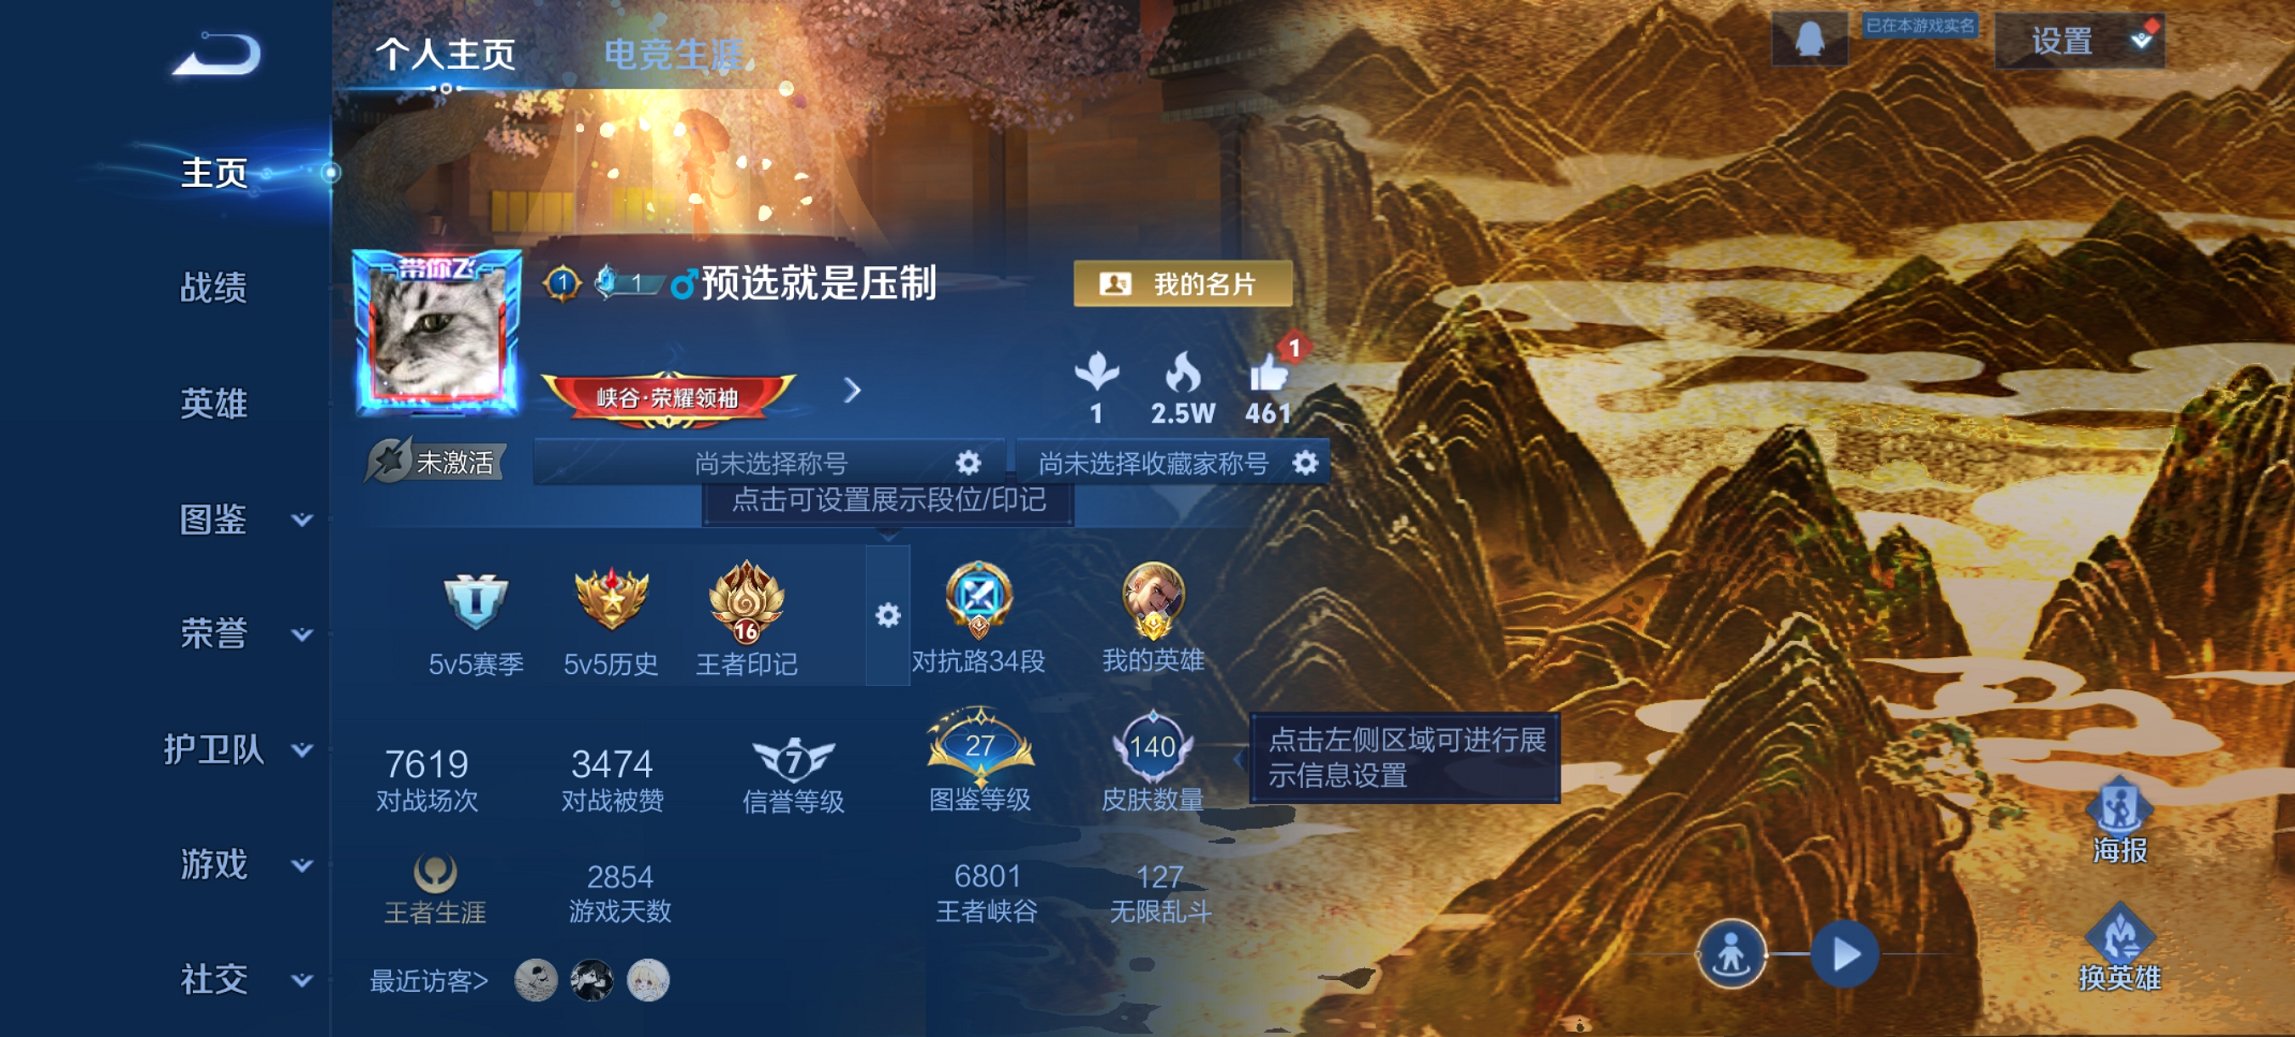Image resolution: width=2295 pixels, height=1037 pixels.
Task: Toggle the 未激活 activation badge
Action: pos(435,461)
